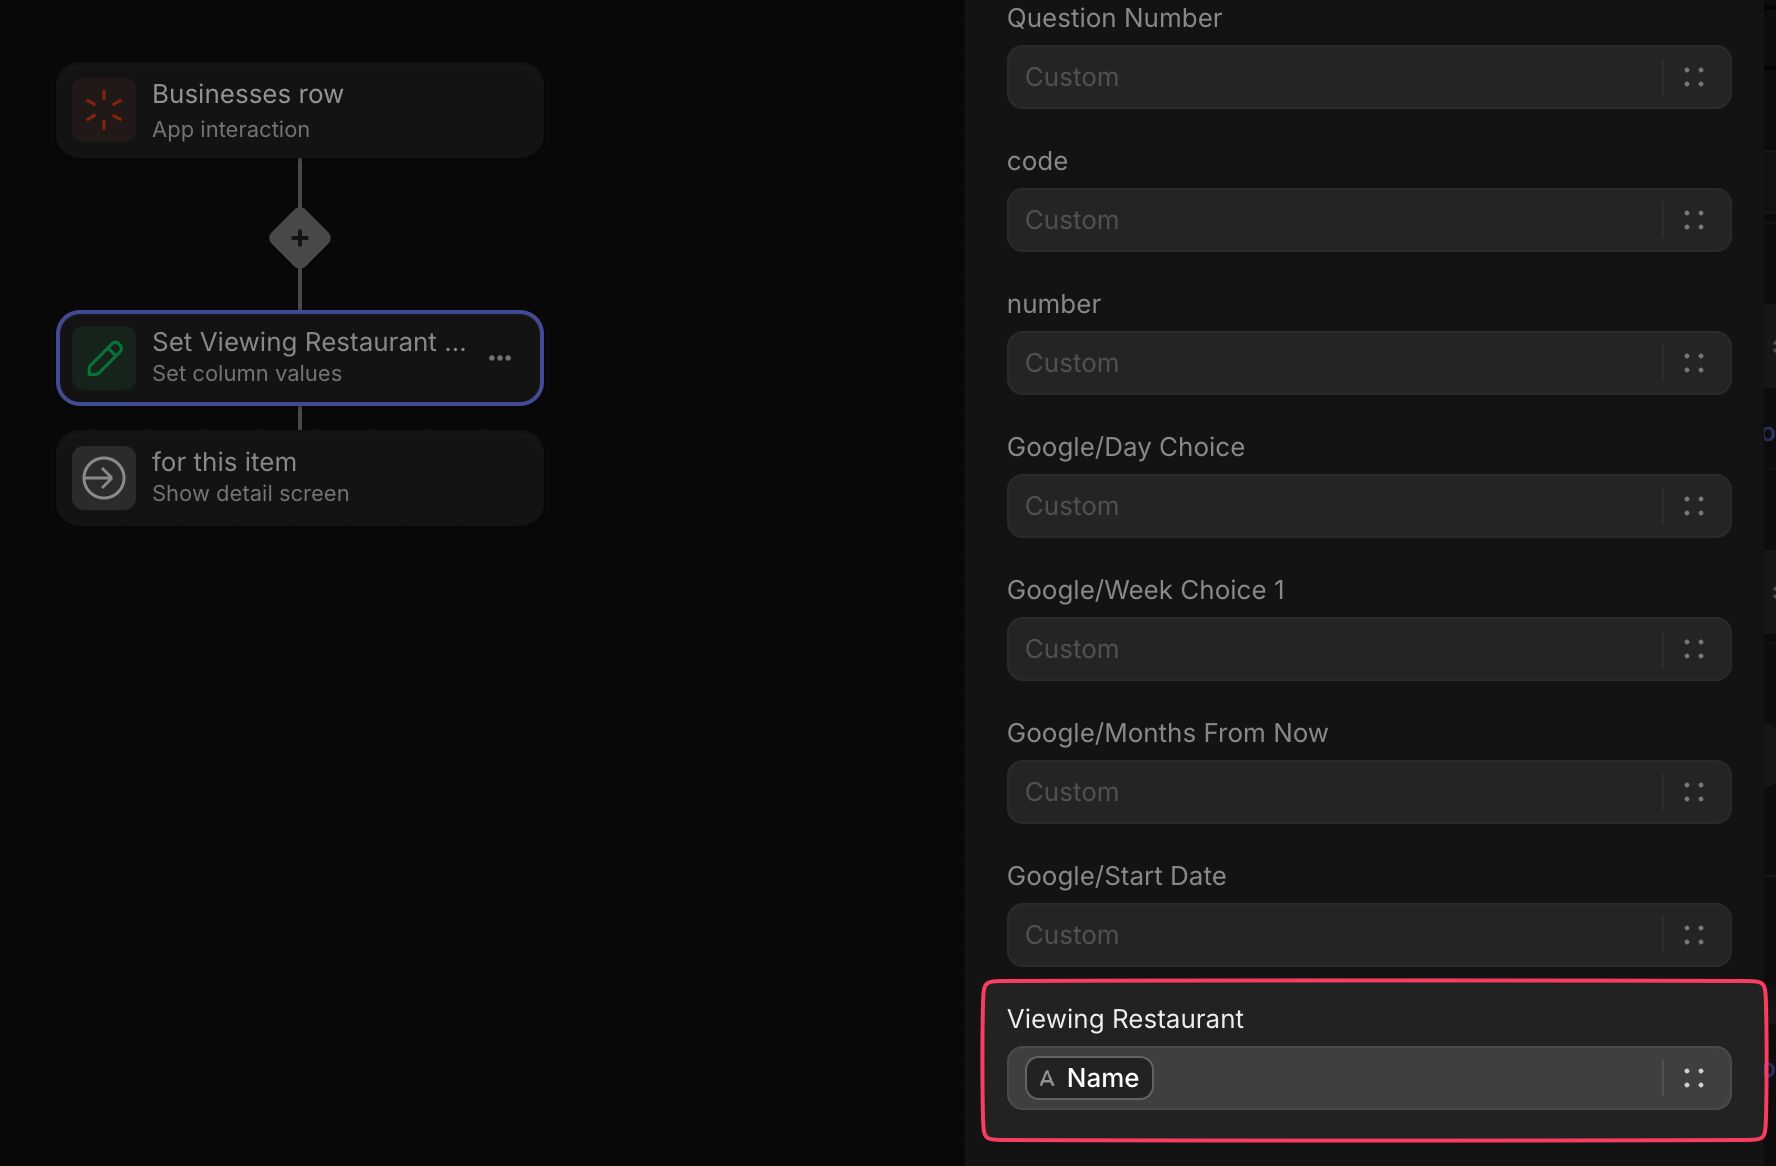The image size is (1776, 1166).
Task: Click the Question Number Custom input
Action: pyautogui.click(x=1335, y=77)
